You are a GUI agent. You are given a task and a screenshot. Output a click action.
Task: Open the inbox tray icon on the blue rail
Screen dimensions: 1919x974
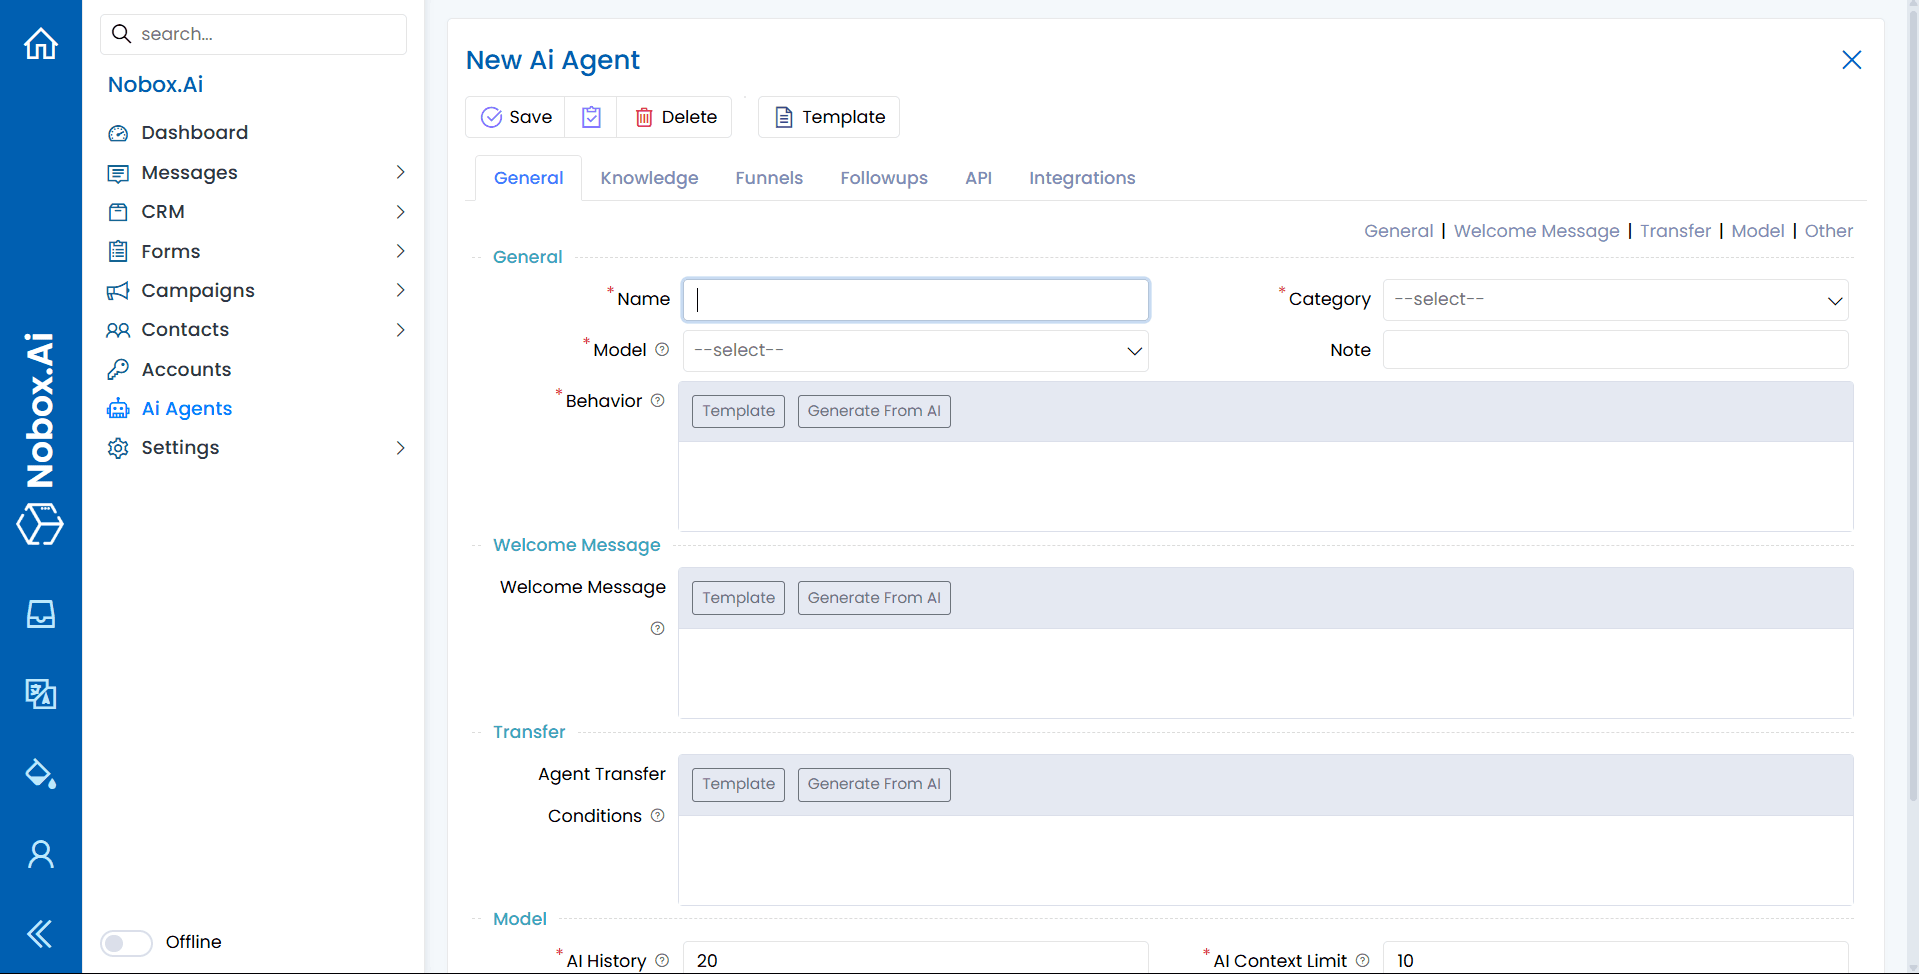(x=40, y=614)
